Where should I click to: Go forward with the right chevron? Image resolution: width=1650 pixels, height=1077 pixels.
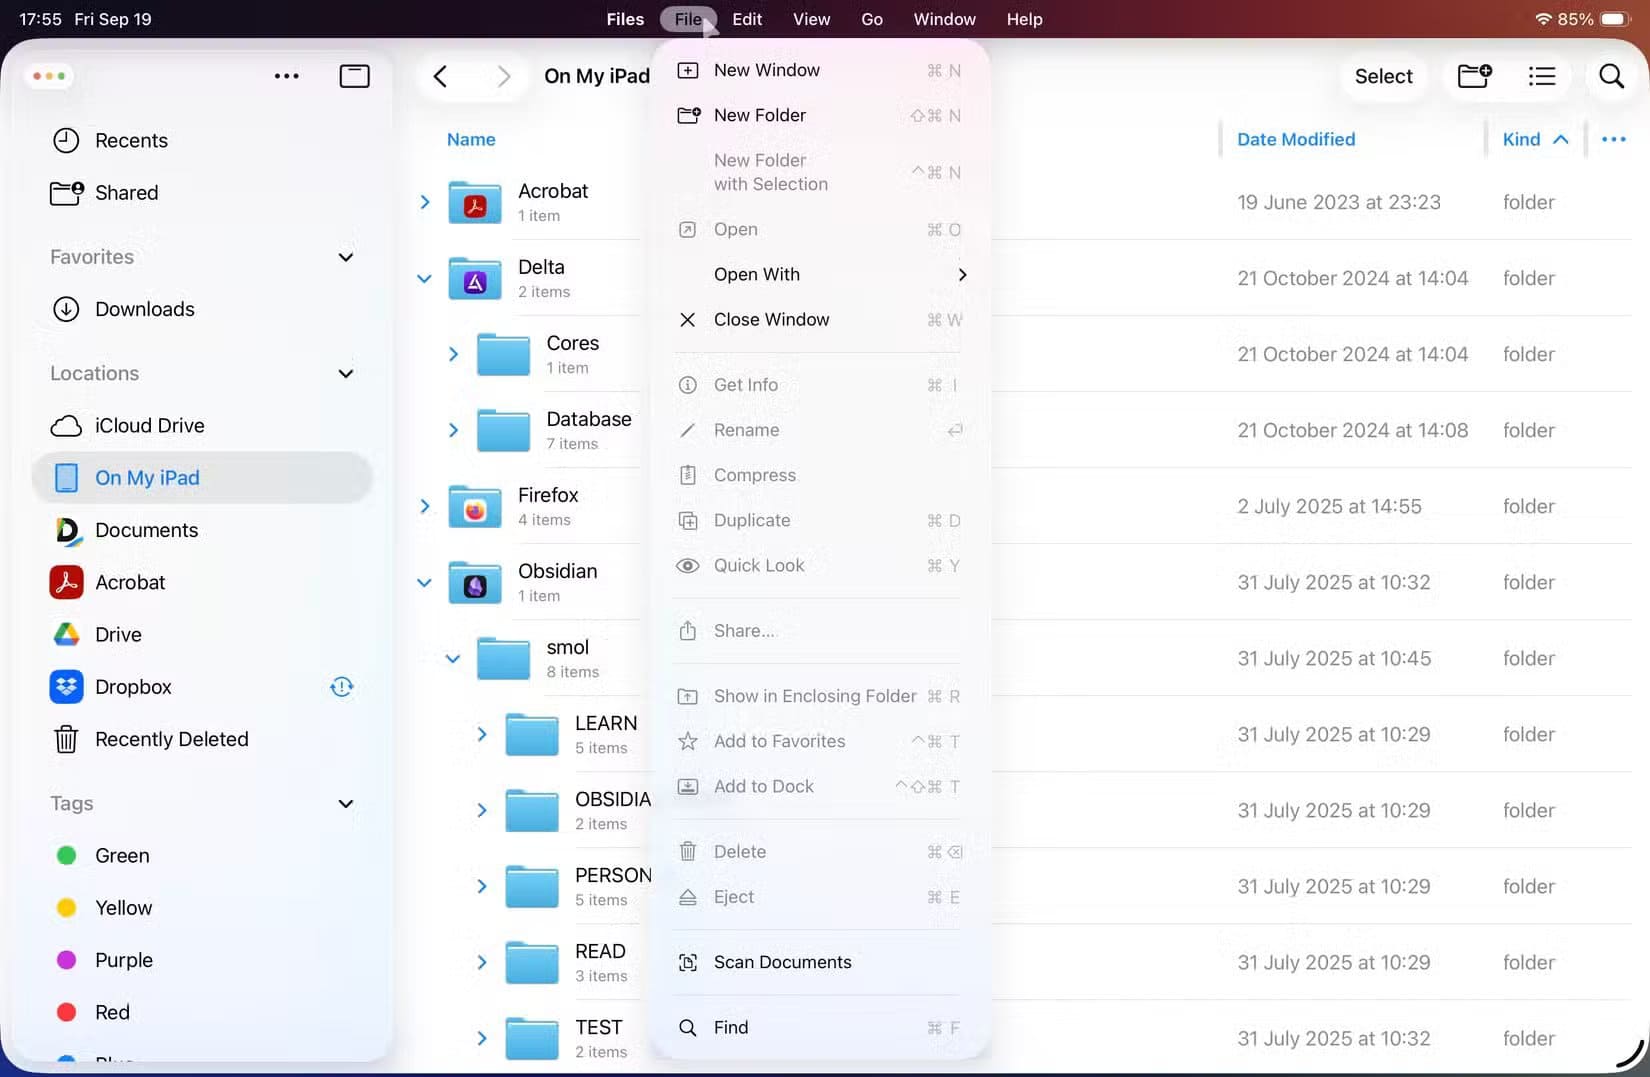(x=504, y=76)
